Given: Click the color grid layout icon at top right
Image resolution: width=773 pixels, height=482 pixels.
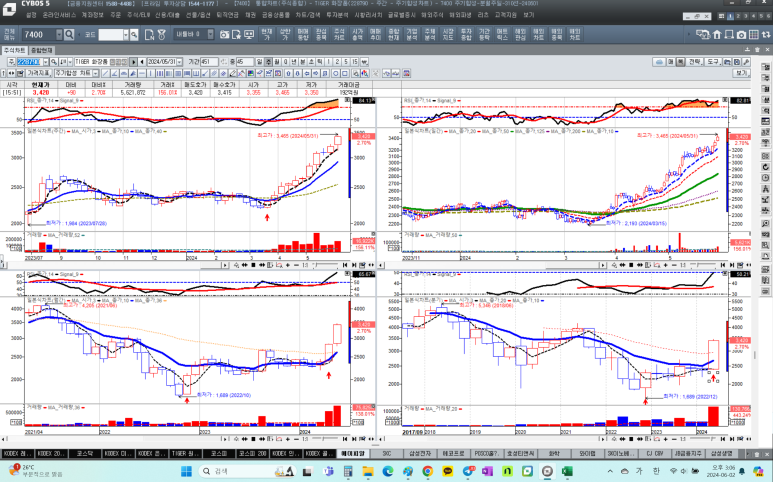Looking at the screenshot, I should coord(754,34).
